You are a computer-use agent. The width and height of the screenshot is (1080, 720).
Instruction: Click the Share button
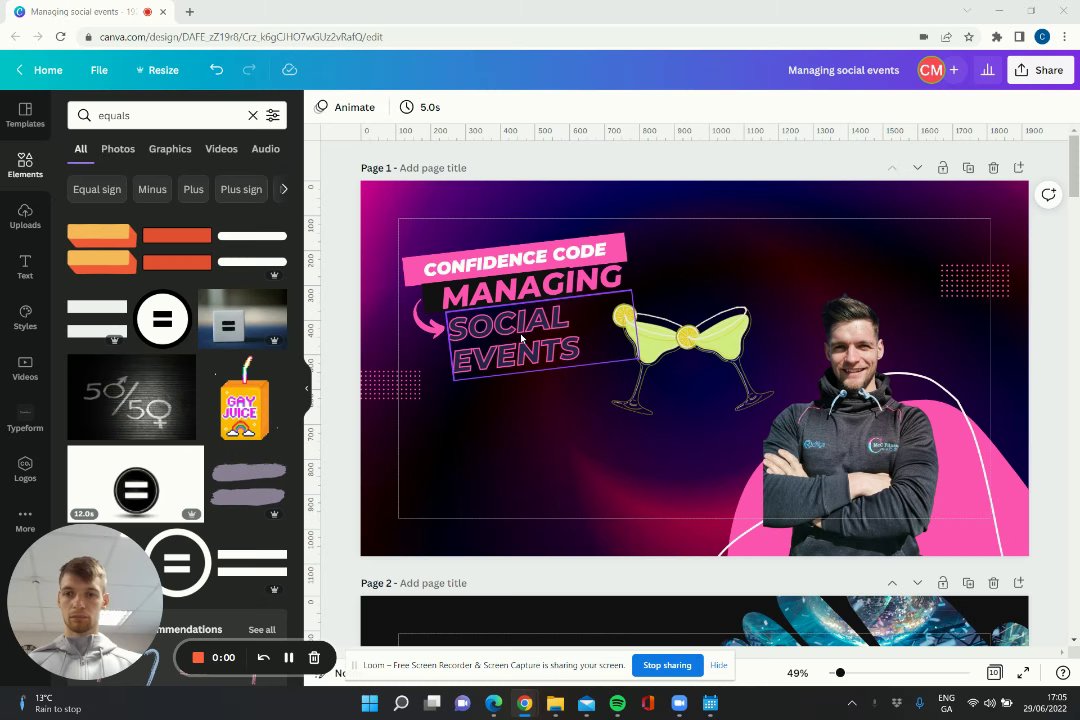[1040, 70]
